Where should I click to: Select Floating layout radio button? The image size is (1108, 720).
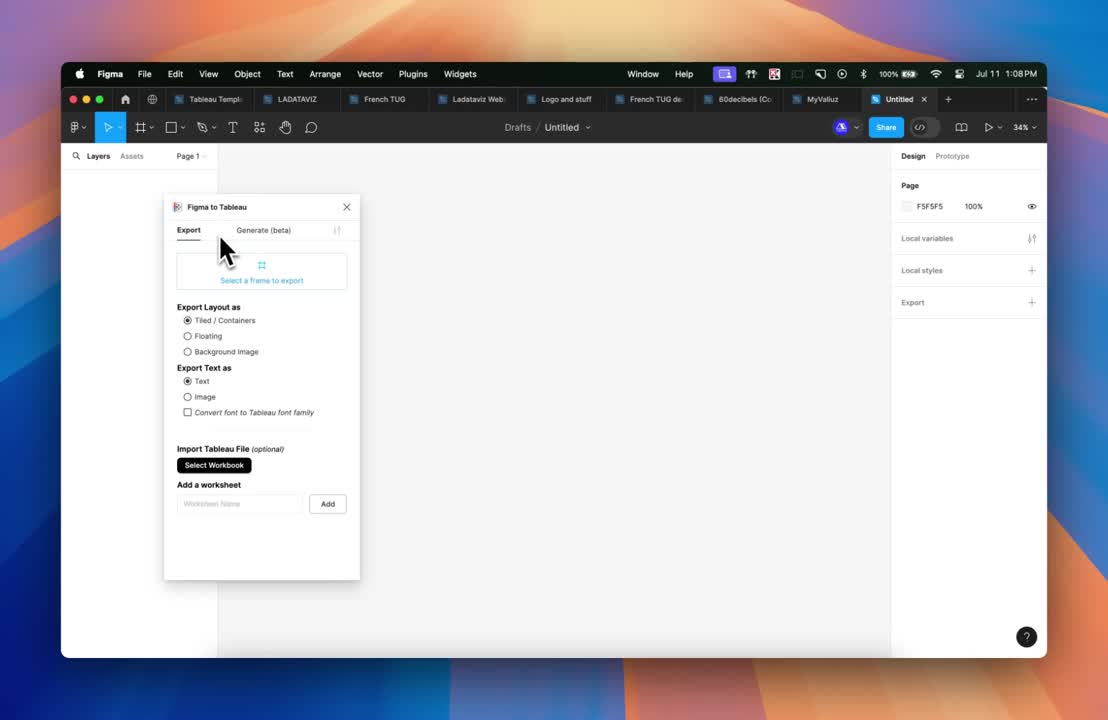tap(187, 336)
